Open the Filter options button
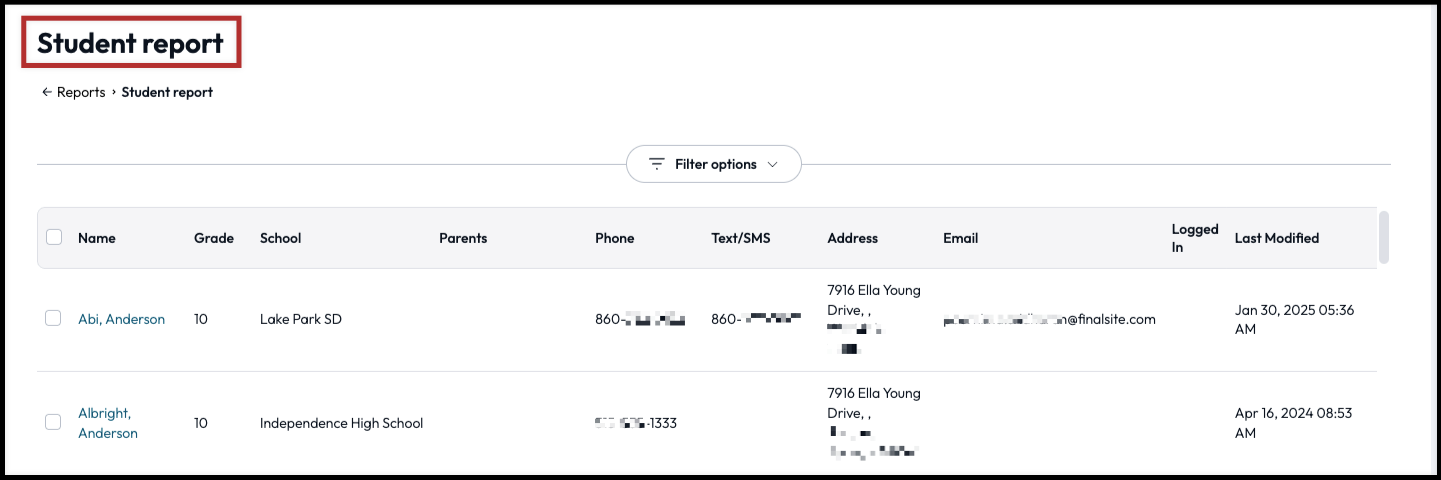 714,164
